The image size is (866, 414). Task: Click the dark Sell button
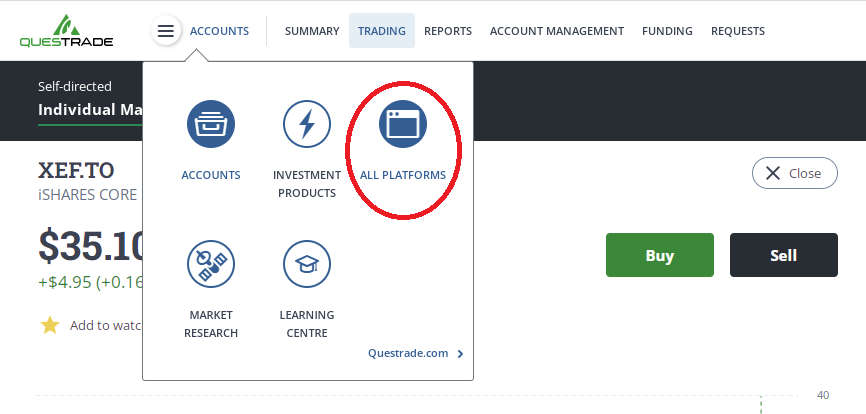(x=784, y=255)
